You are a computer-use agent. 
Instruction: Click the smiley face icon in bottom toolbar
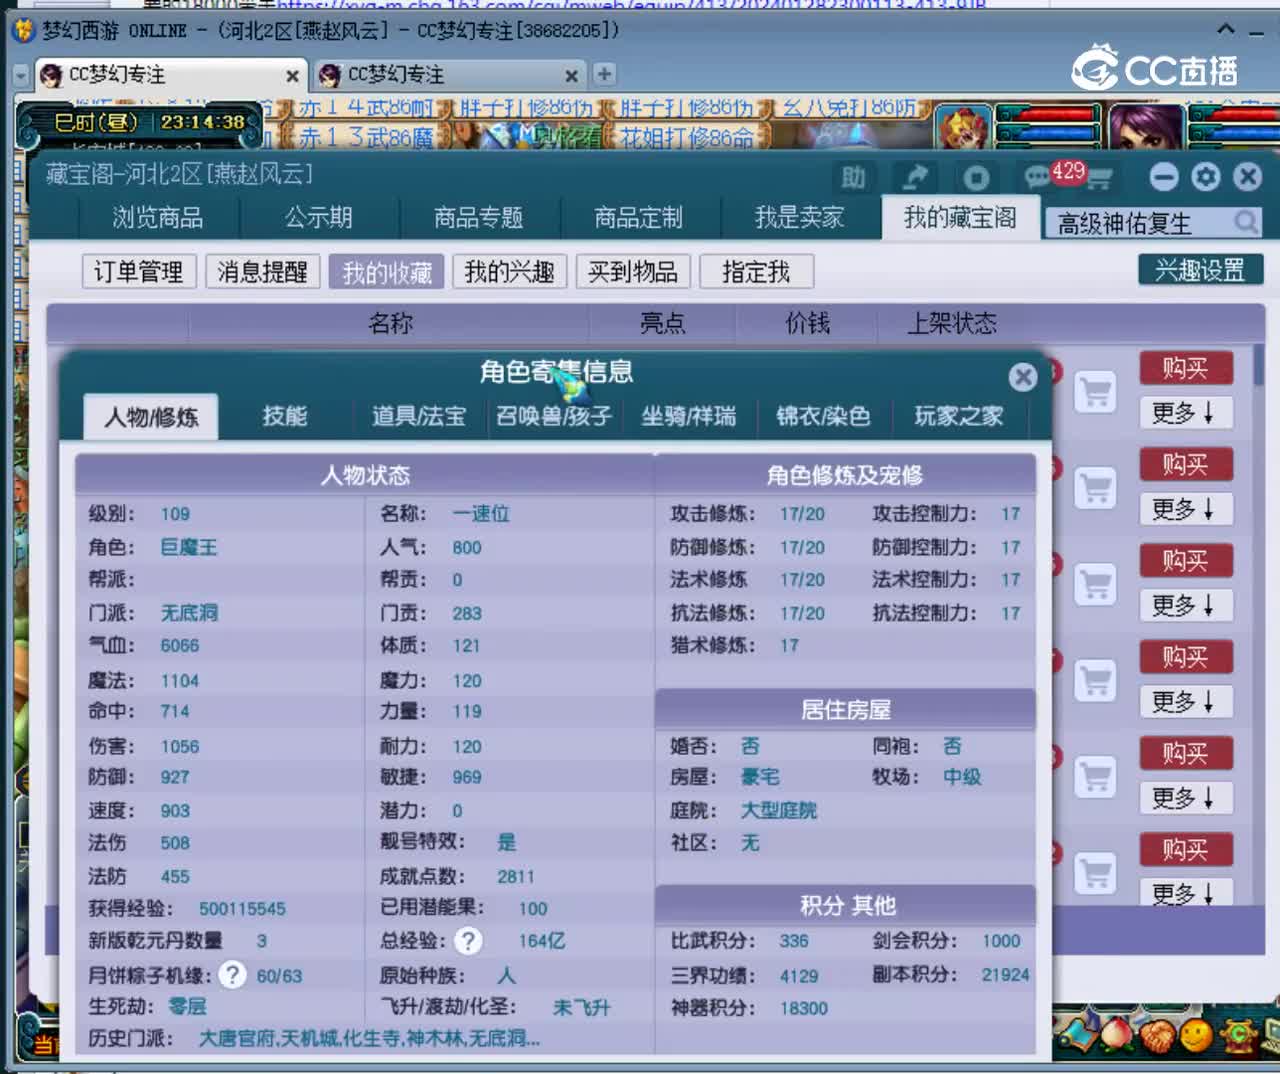[1196, 1036]
